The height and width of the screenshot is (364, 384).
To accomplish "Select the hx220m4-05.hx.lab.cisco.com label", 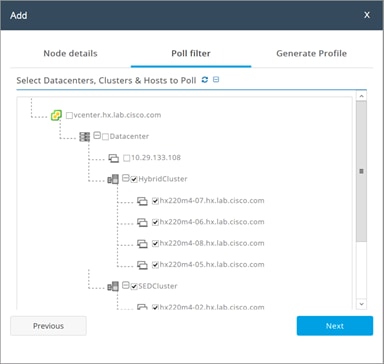I will [212, 265].
